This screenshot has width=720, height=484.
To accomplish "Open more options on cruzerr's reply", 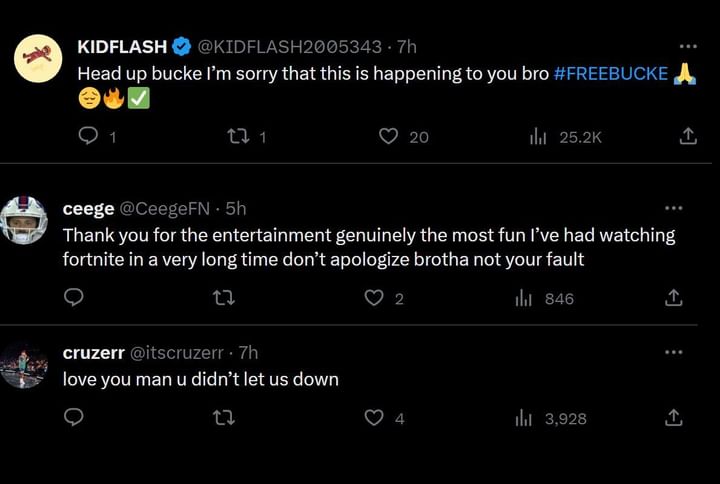I will coord(674,352).
